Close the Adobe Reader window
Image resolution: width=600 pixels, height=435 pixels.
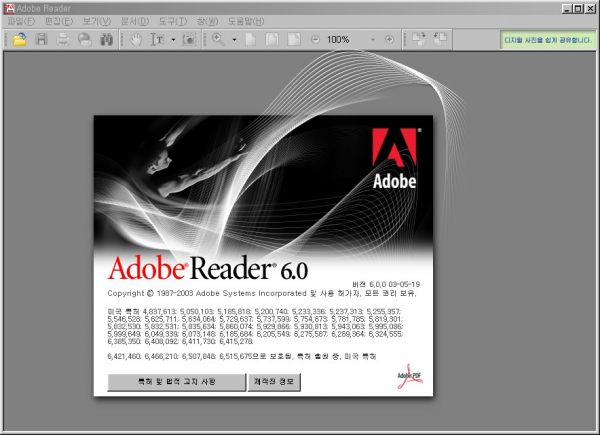click(x=590, y=8)
